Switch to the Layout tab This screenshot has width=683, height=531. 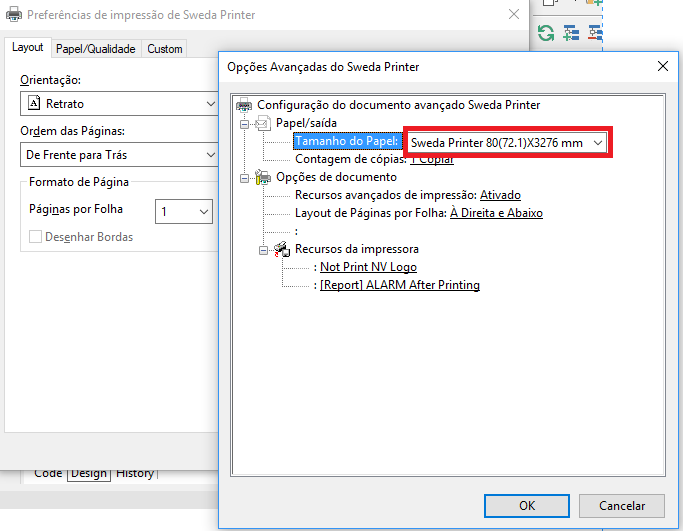[27, 47]
